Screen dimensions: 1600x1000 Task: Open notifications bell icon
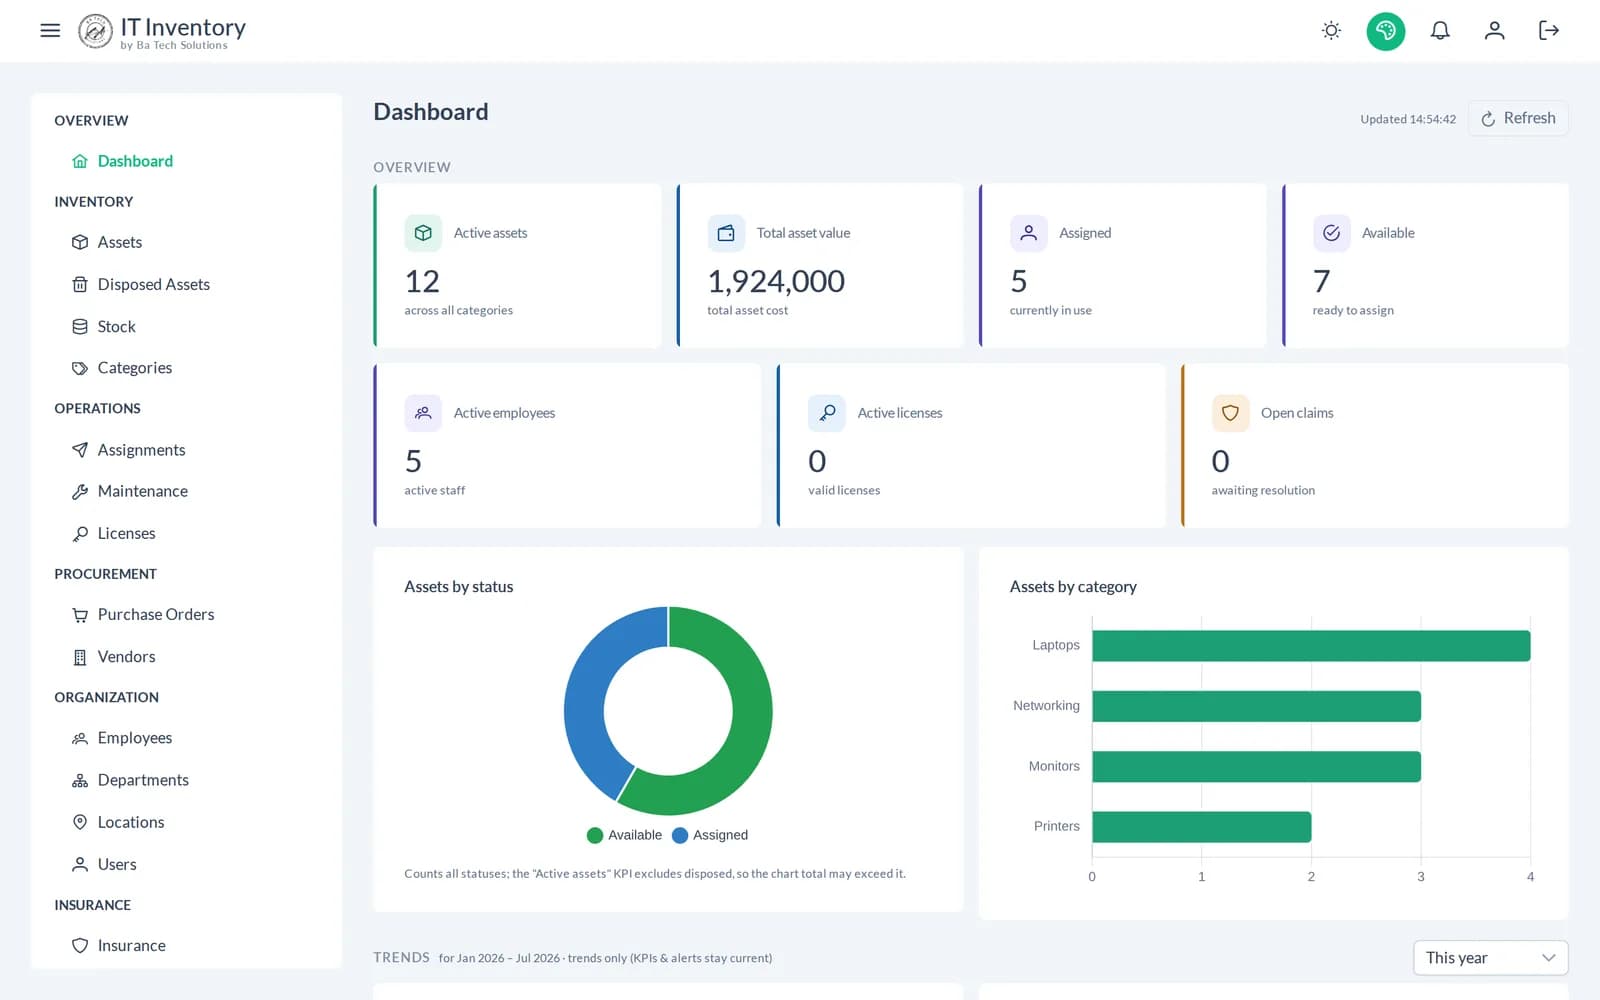1440,31
